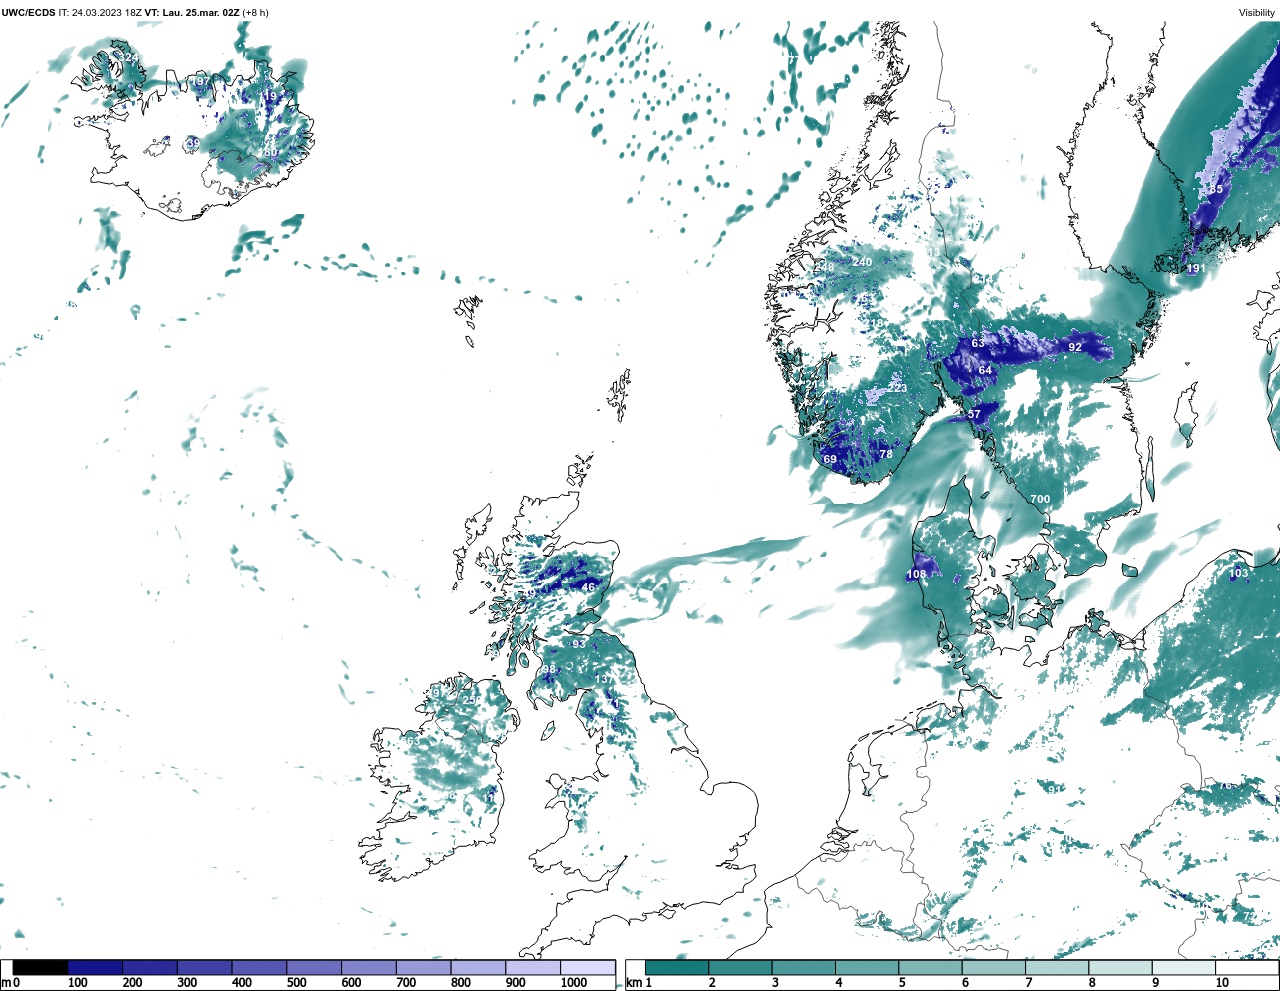Click the UWC/ECDS source label
The width and height of the screenshot is (1280, 991).
click(28, 13)
